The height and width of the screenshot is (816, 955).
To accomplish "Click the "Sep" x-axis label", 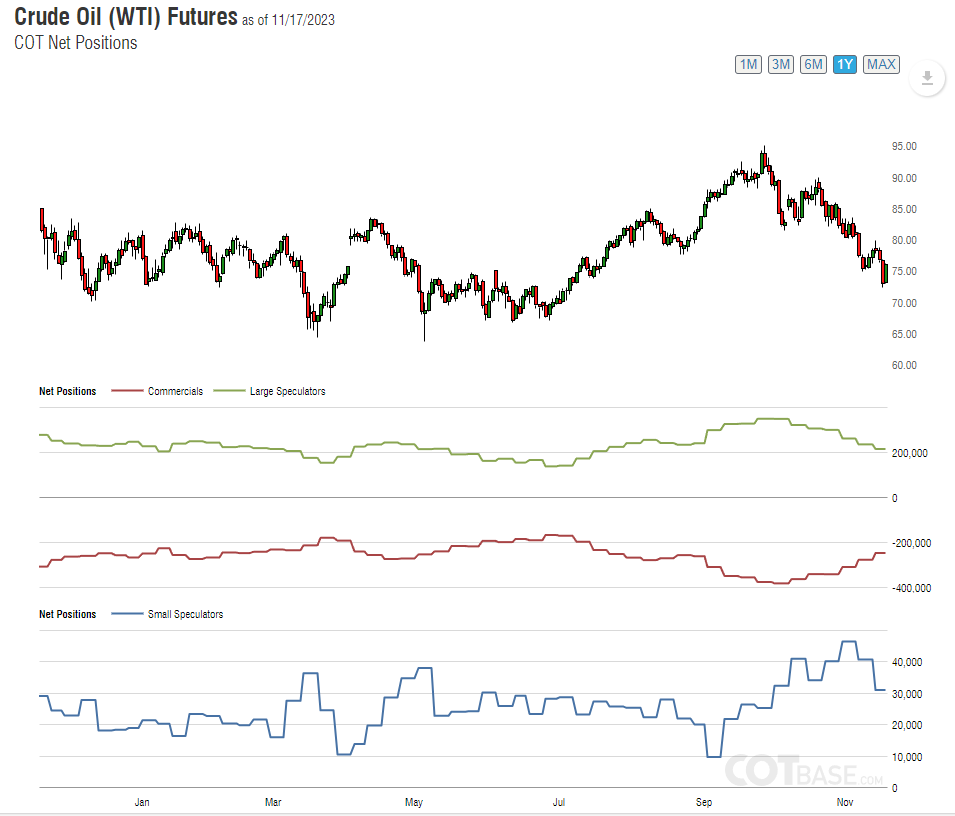I will (x=704, y=801).
